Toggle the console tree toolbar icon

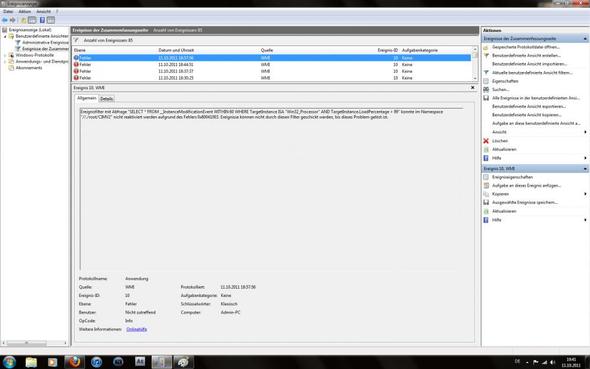click(32, 20)
